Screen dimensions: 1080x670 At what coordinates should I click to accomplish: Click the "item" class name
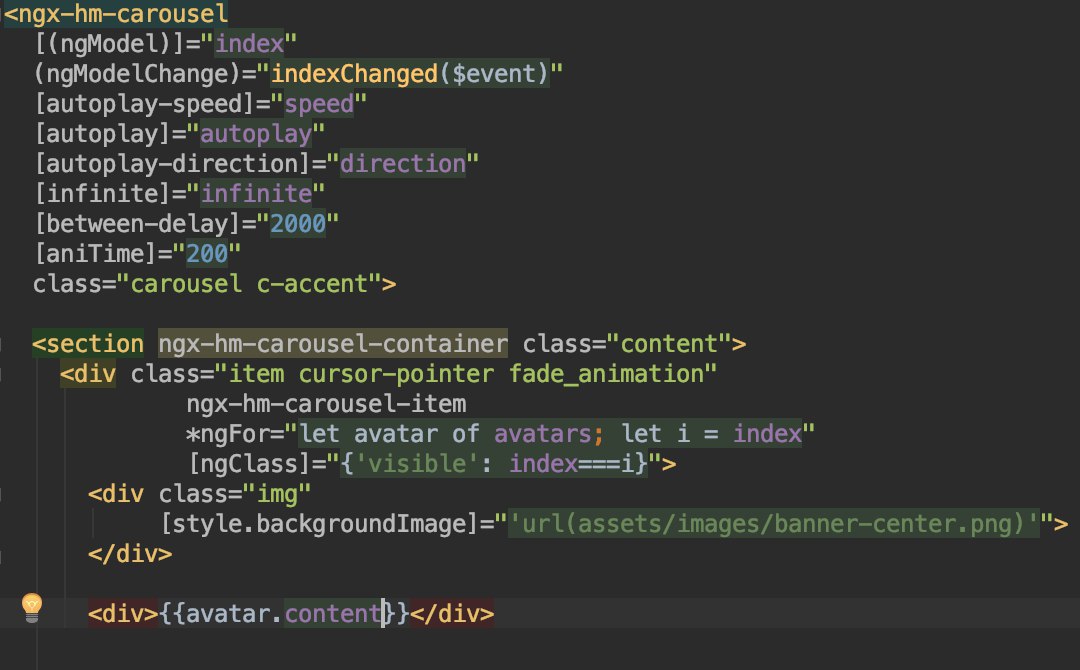point(256,374)
